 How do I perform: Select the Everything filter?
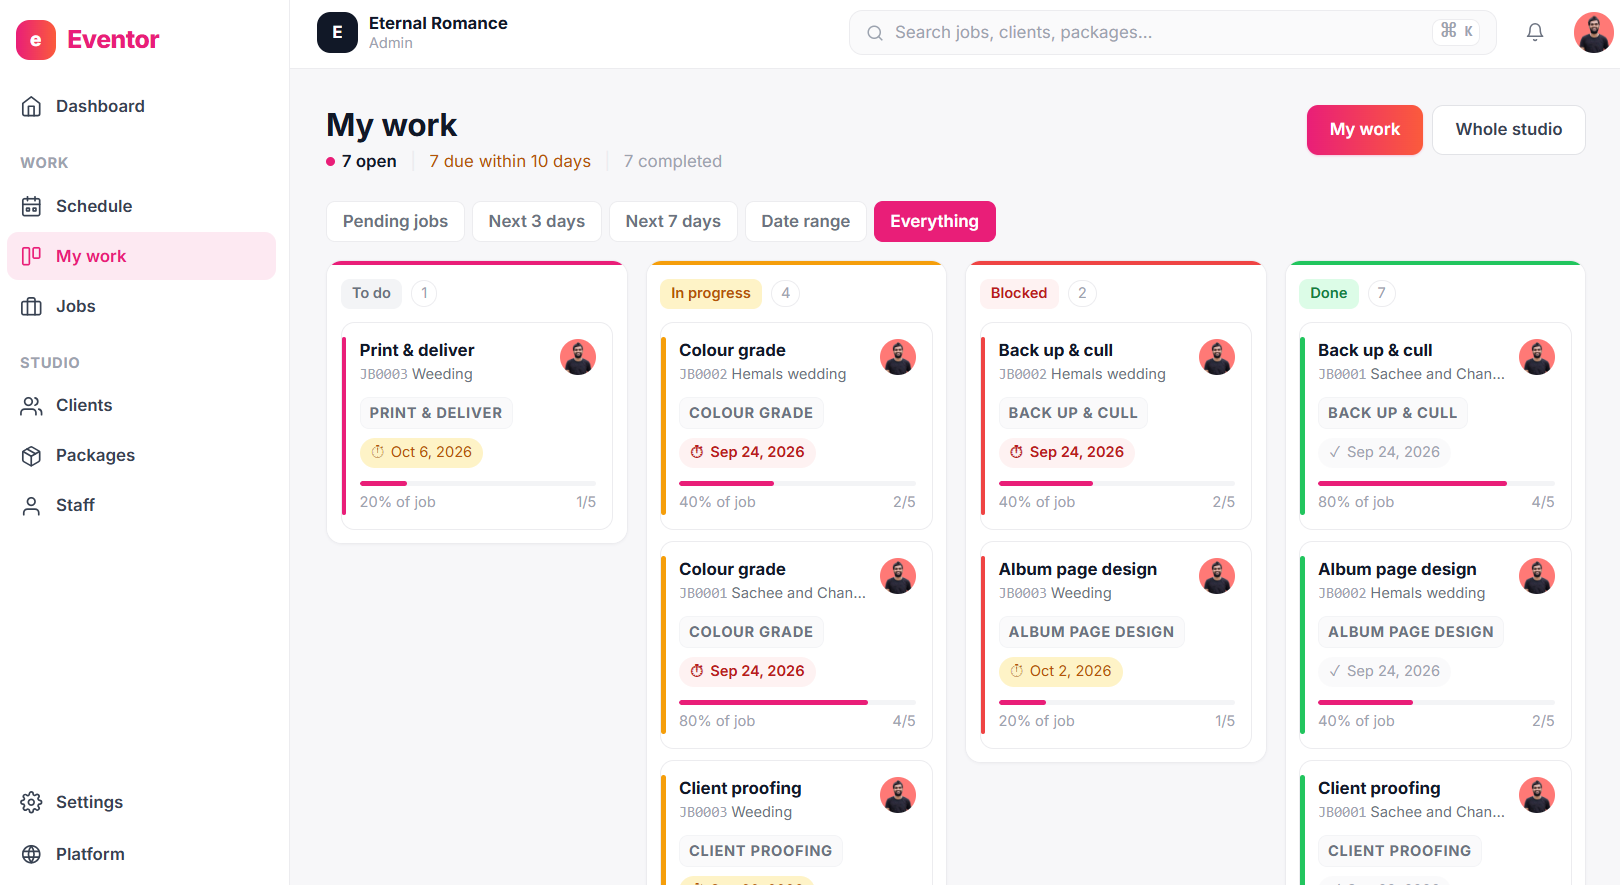[935, 221]
